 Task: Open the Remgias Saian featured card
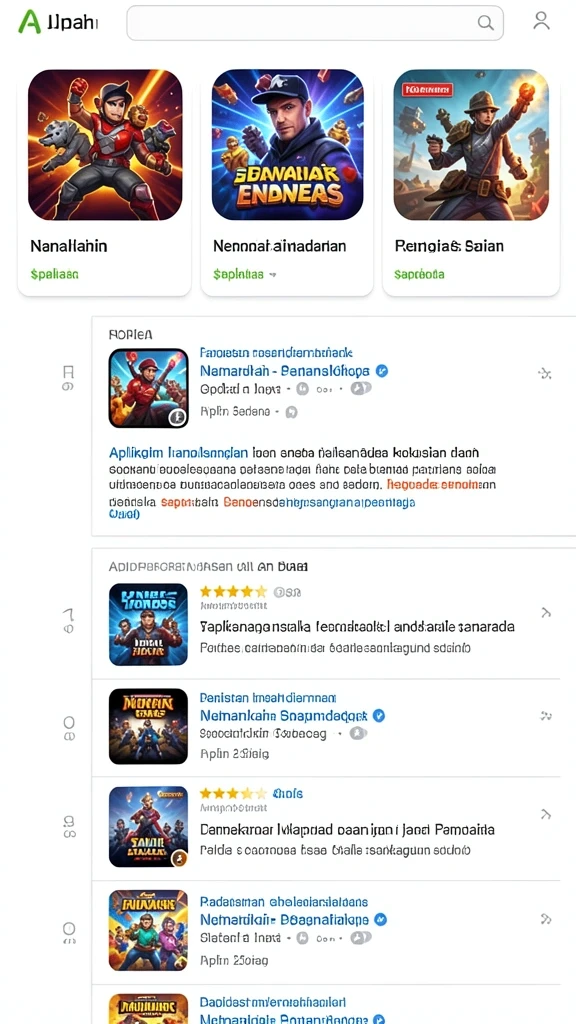(471, 183)
